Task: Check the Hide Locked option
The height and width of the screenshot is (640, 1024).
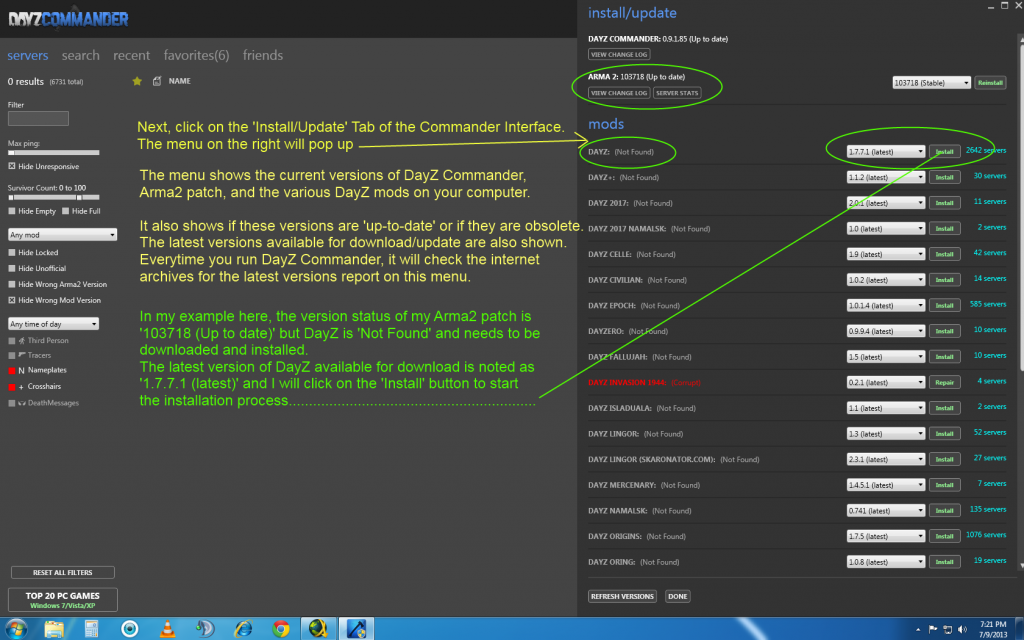Action: [12, 253]
